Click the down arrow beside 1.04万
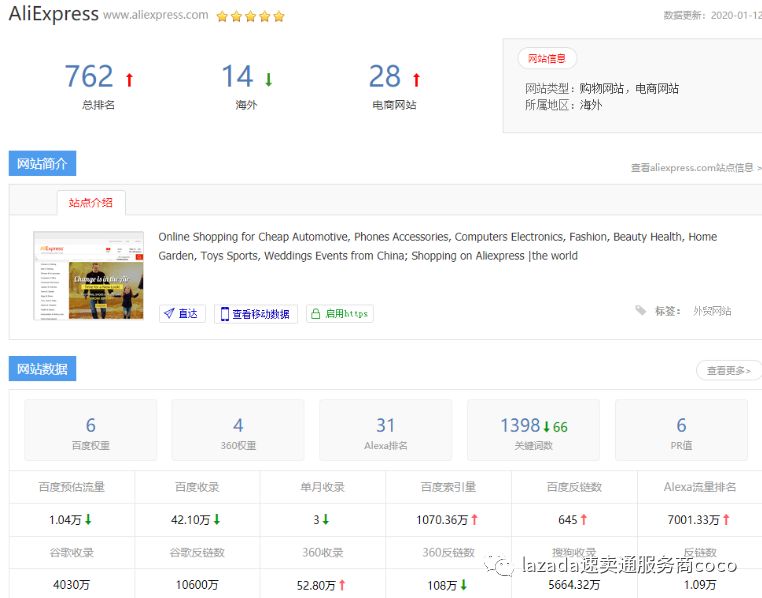 point(88,519)
